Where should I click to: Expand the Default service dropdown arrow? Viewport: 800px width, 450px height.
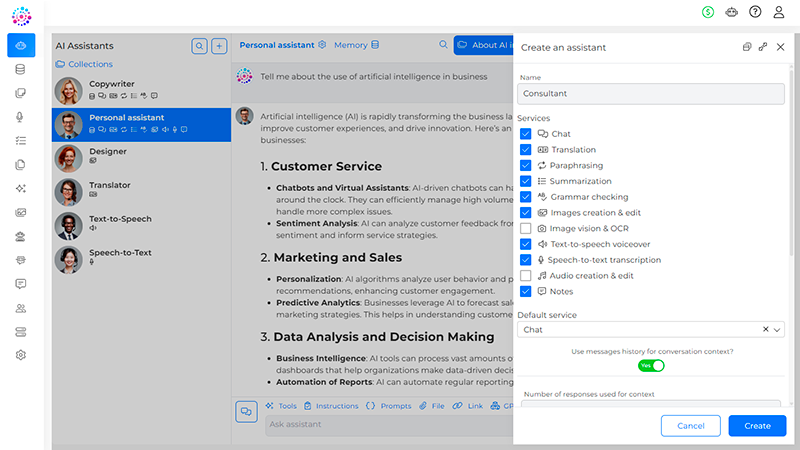point(777,330)
